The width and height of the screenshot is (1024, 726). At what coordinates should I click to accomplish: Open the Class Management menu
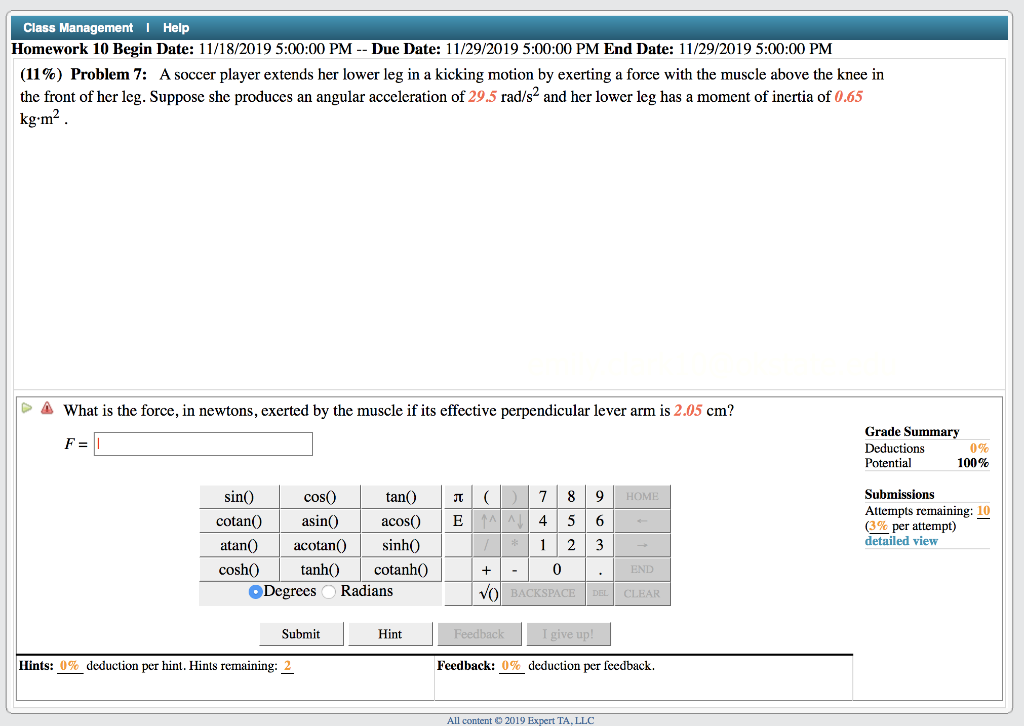pyautogui.click(x=78, y=27)
